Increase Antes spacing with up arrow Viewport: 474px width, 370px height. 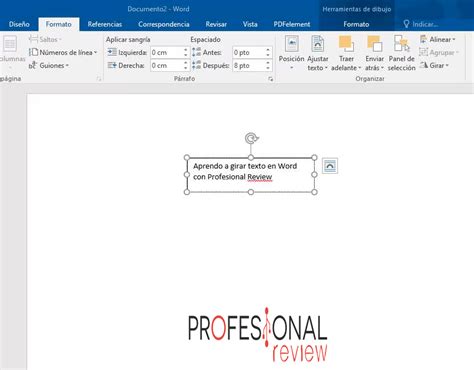(268, 50)
